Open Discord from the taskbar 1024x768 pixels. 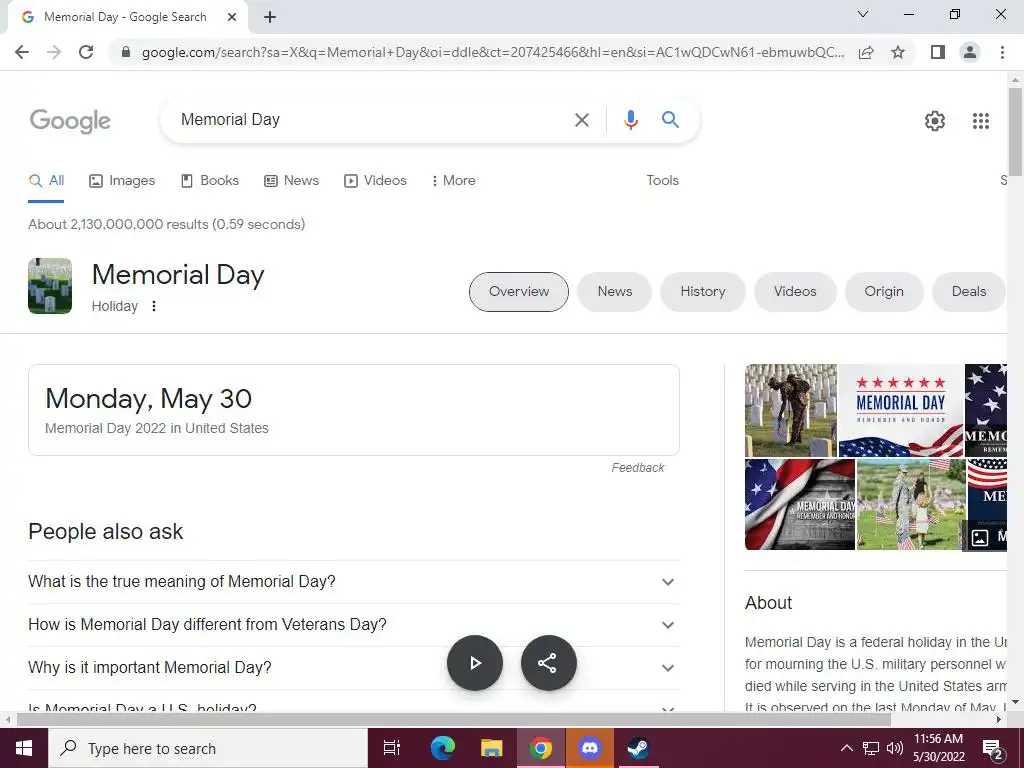590,748
